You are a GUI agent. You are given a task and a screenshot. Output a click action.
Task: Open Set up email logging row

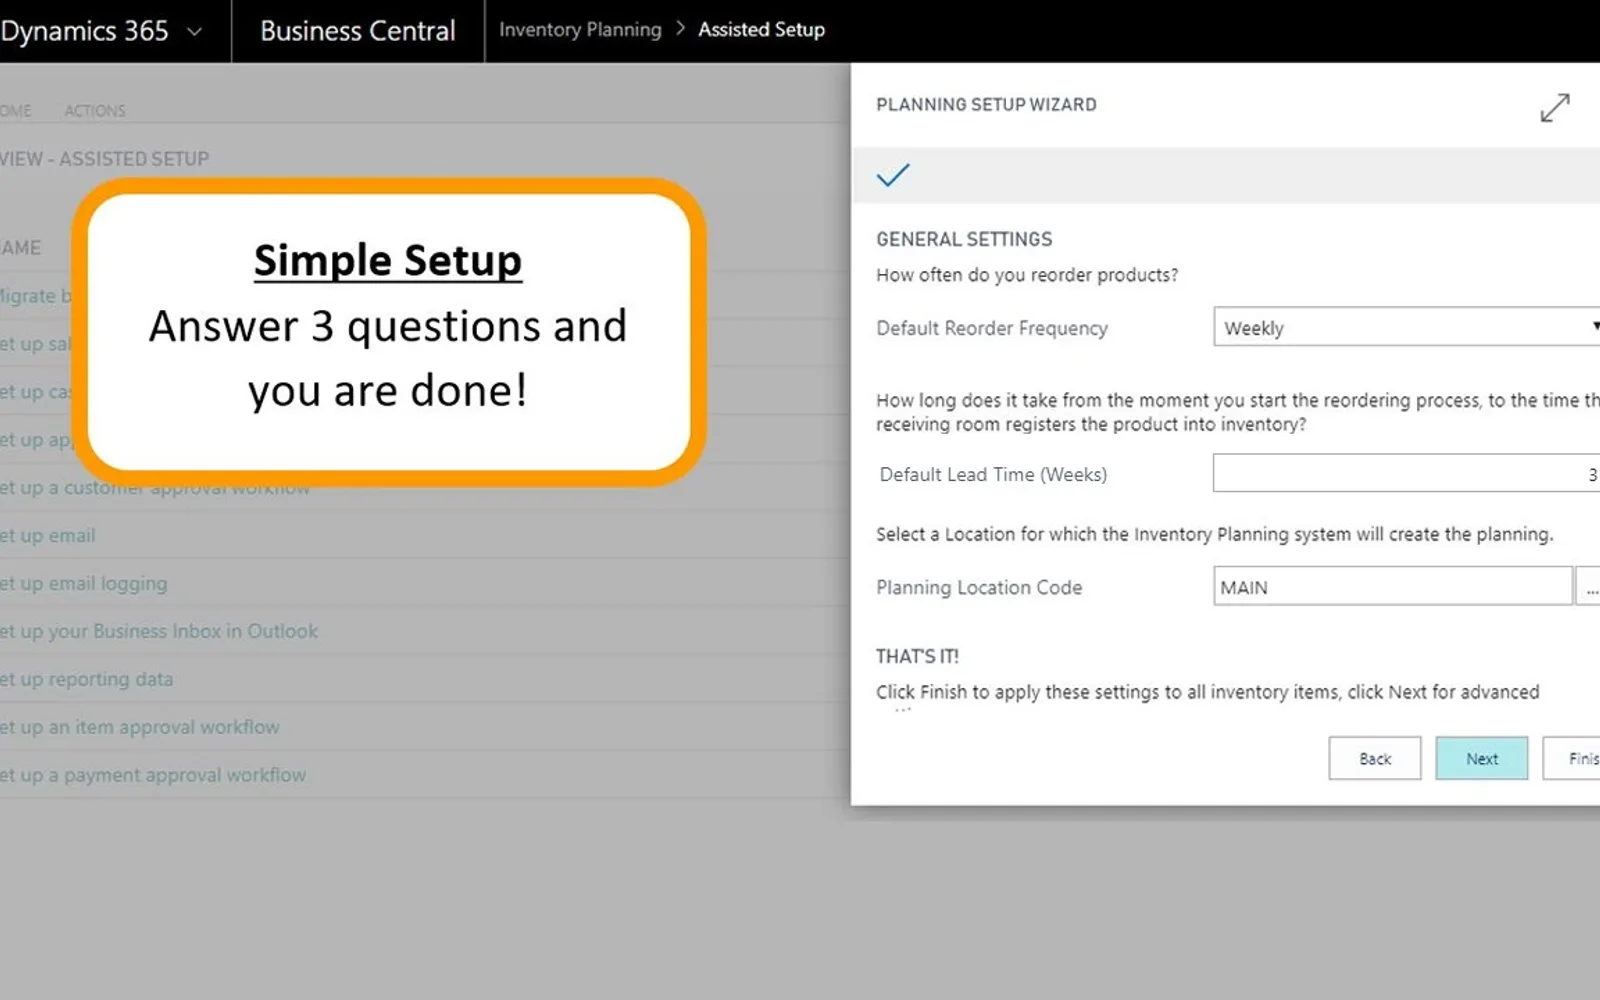click(x=84, y=584)
